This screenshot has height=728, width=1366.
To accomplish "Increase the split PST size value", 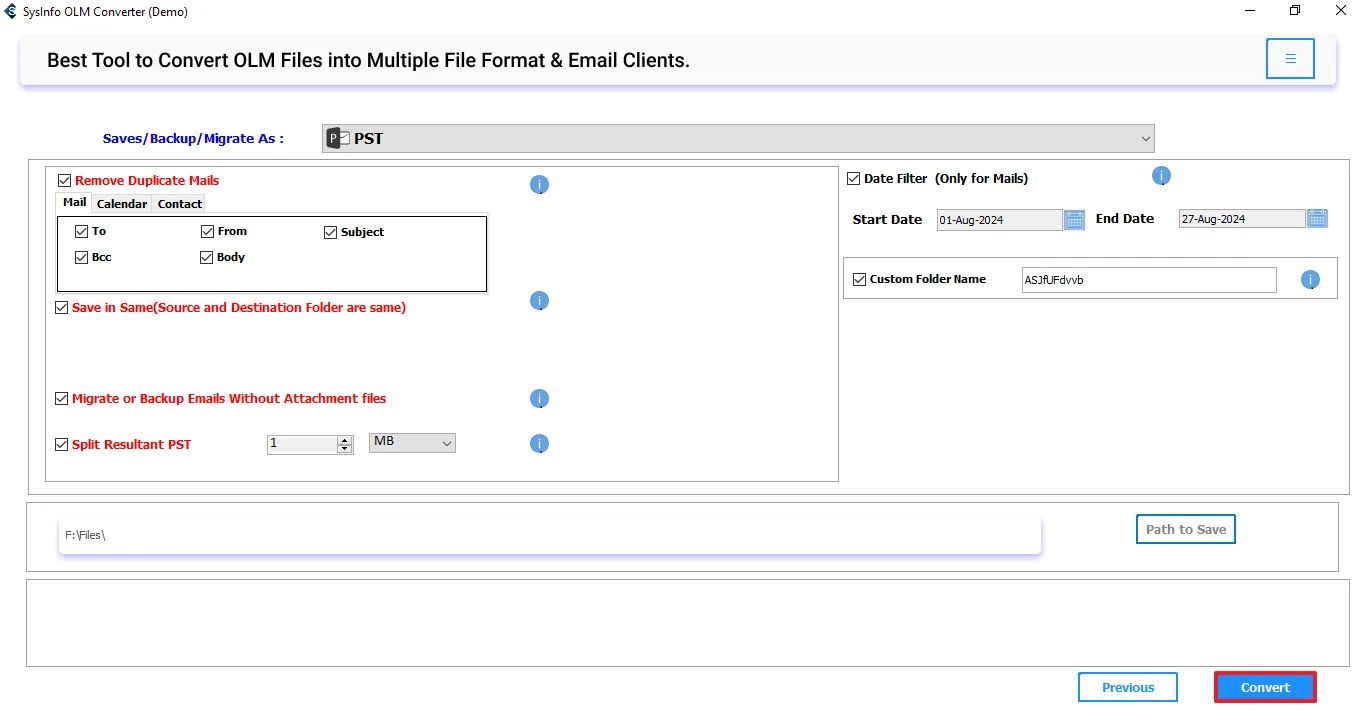I will coord(345,440).
